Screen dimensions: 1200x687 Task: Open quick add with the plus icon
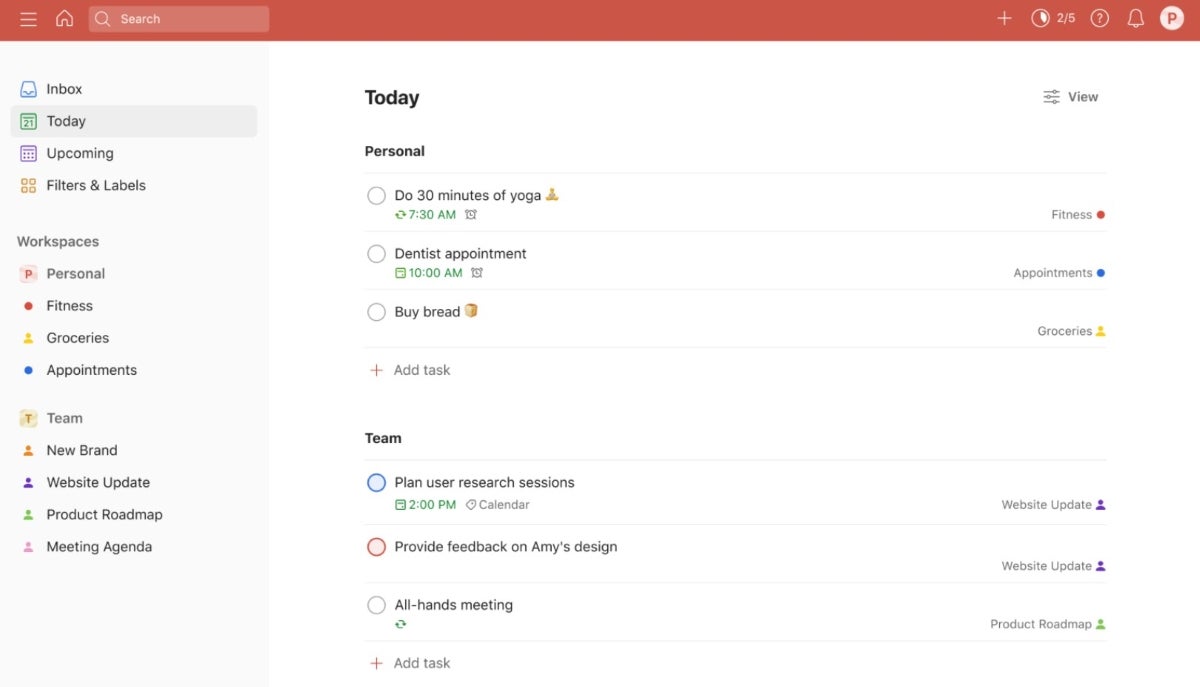coord(1003,17)
